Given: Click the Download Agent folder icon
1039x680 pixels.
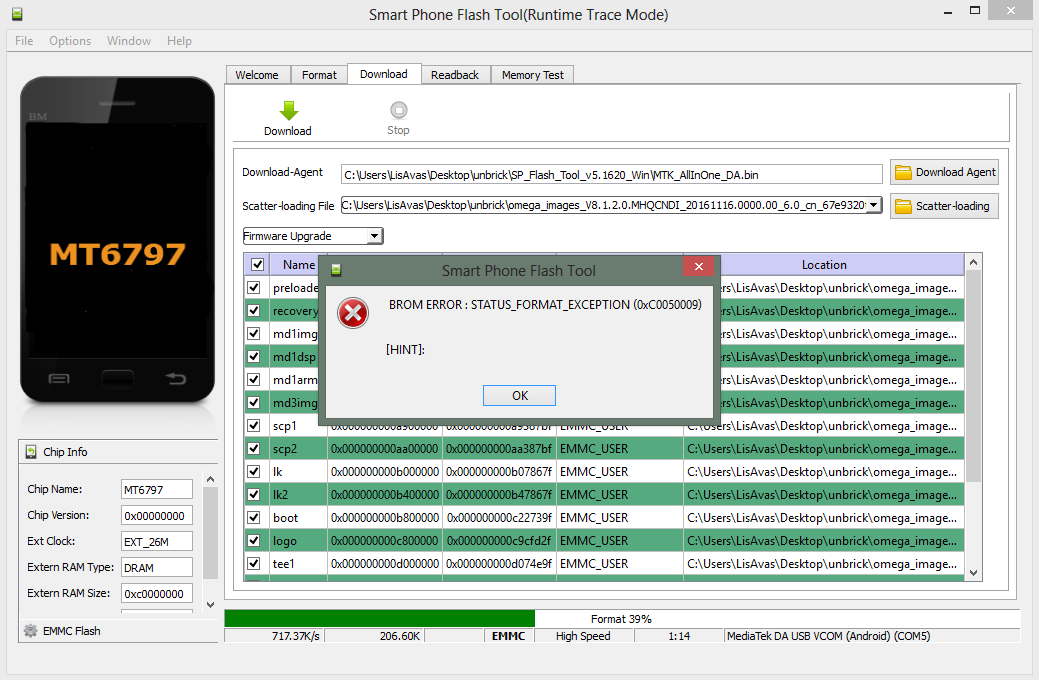Looking at the screenshot, I should (903, 172).
